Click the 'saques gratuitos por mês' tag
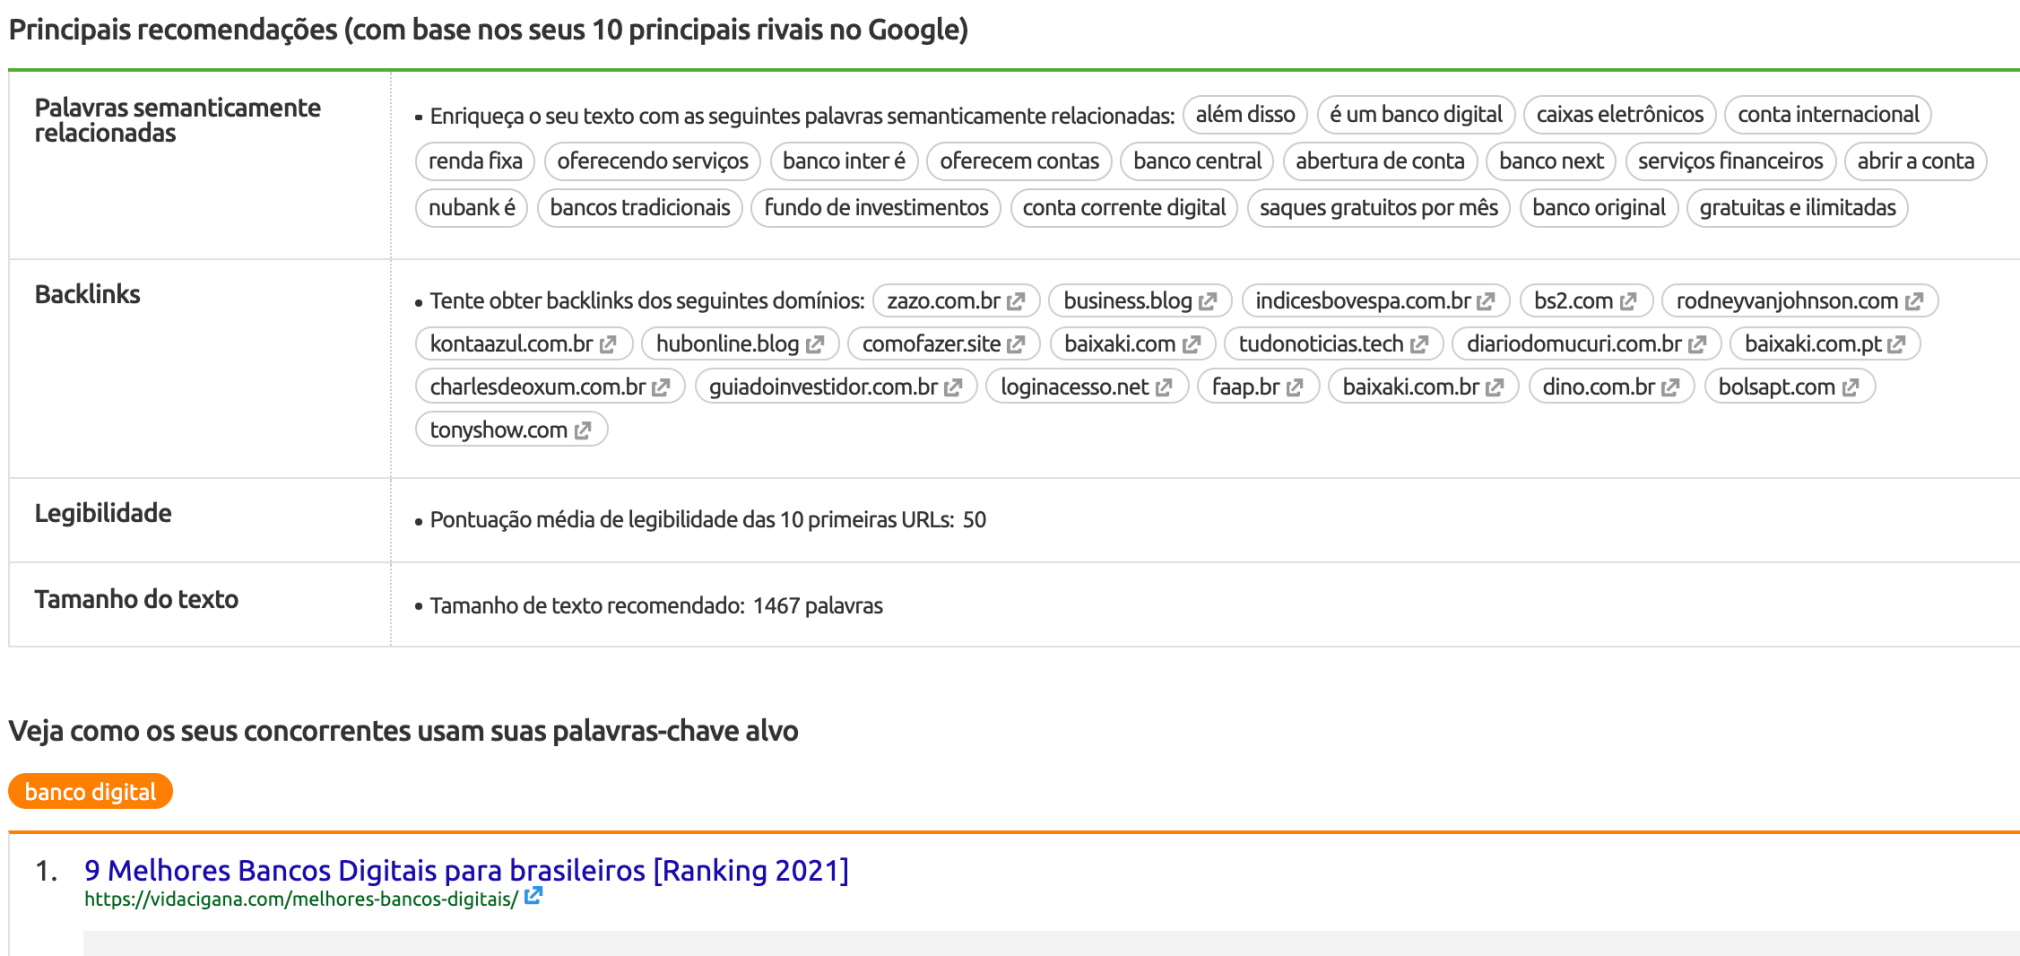The height and width of the screenshot is (956, 2020). click(x=1379, y=208)
